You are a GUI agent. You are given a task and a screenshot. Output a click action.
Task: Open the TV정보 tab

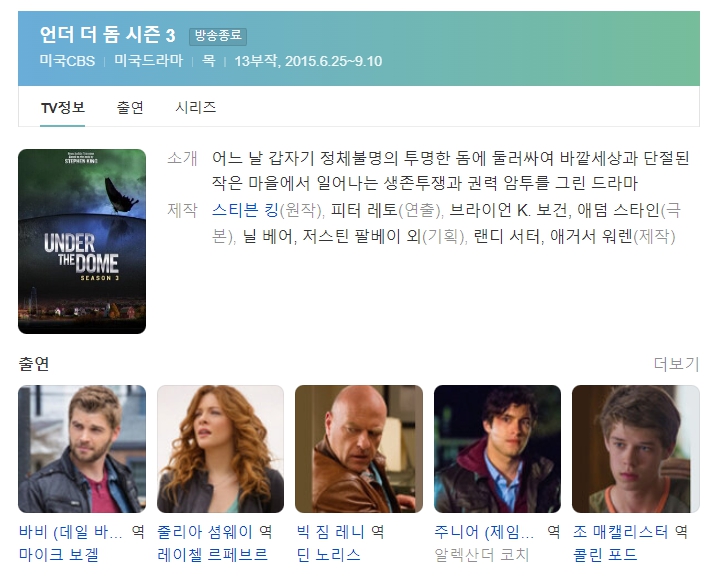tap(63, 108)
